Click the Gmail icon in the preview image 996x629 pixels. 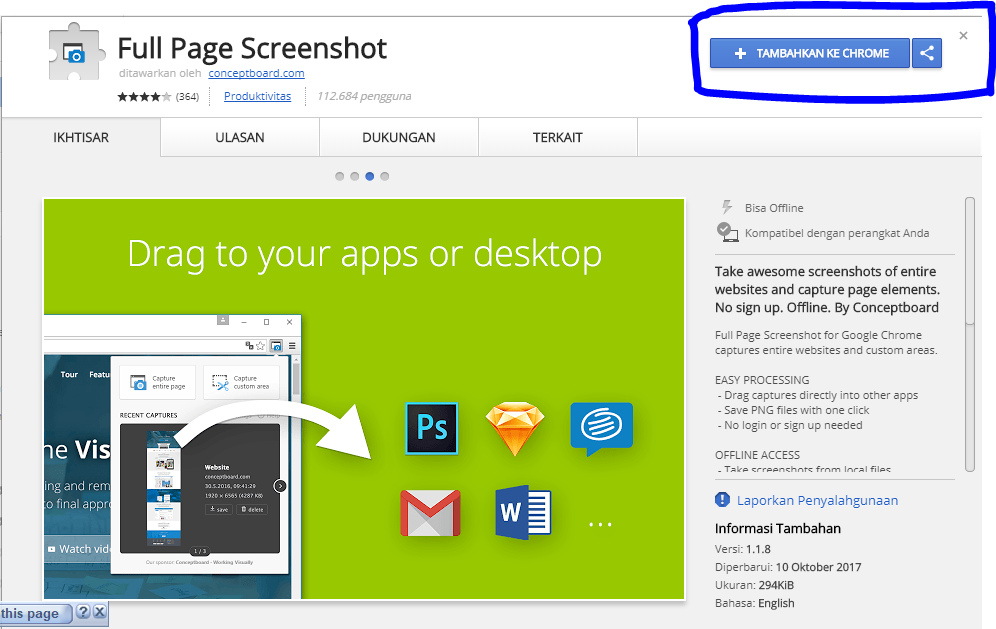tap(430, 512)
